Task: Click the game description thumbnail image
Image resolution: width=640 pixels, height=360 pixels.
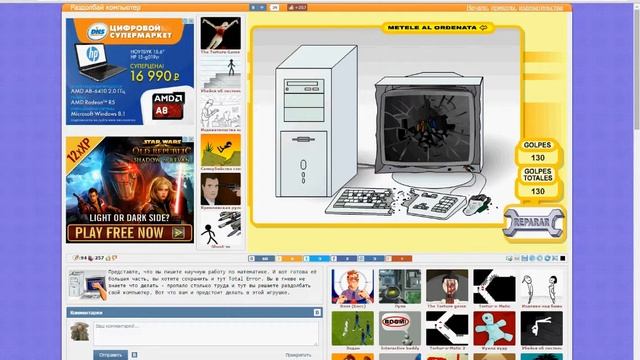Action: 87,284
